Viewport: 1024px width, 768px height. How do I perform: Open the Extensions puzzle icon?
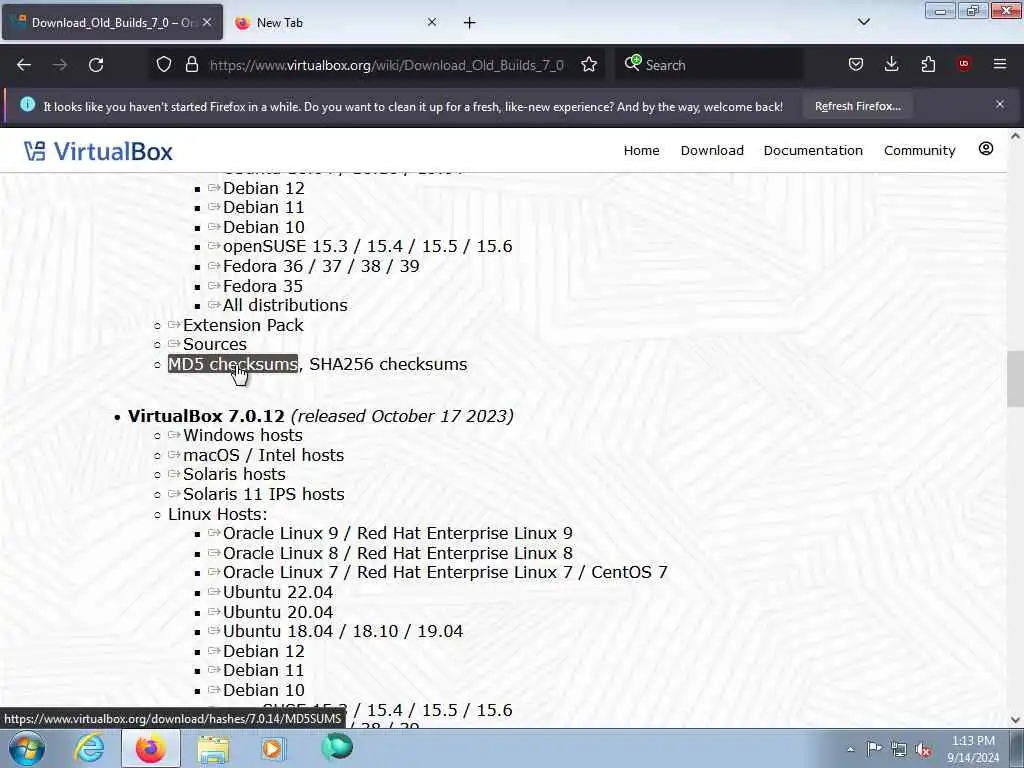click(x=928, y=65)
